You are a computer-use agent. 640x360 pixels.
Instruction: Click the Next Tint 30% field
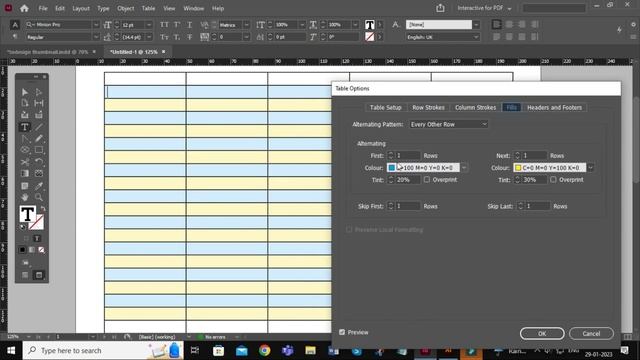click(x=534, y=180)
